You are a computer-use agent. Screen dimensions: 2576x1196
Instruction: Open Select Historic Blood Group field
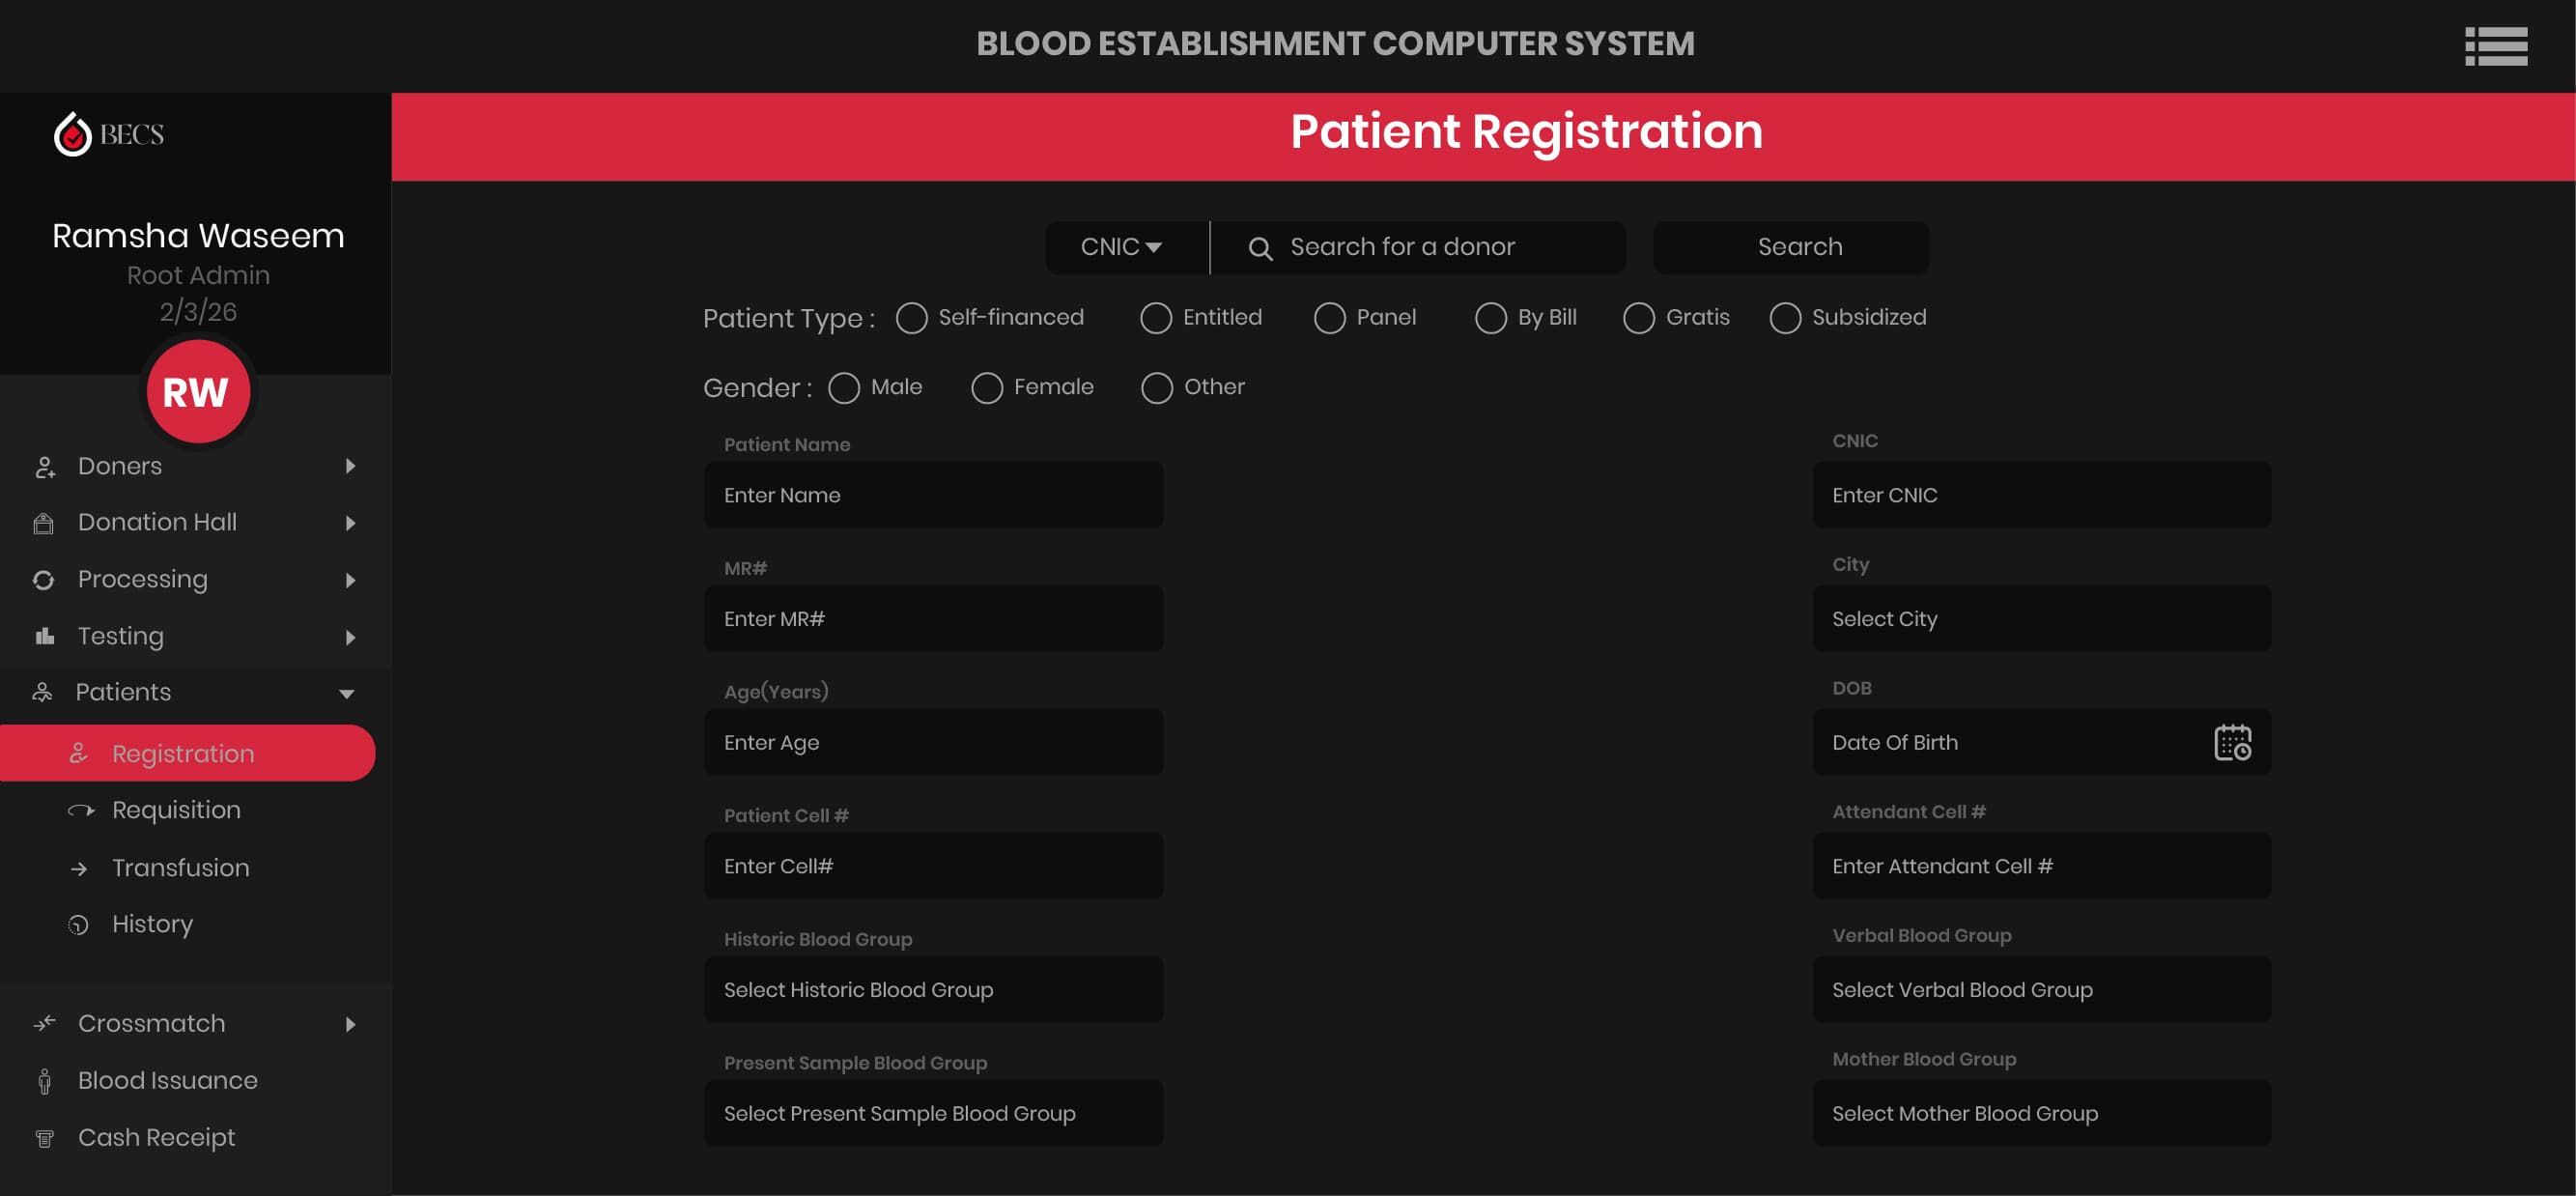point(932,990)
